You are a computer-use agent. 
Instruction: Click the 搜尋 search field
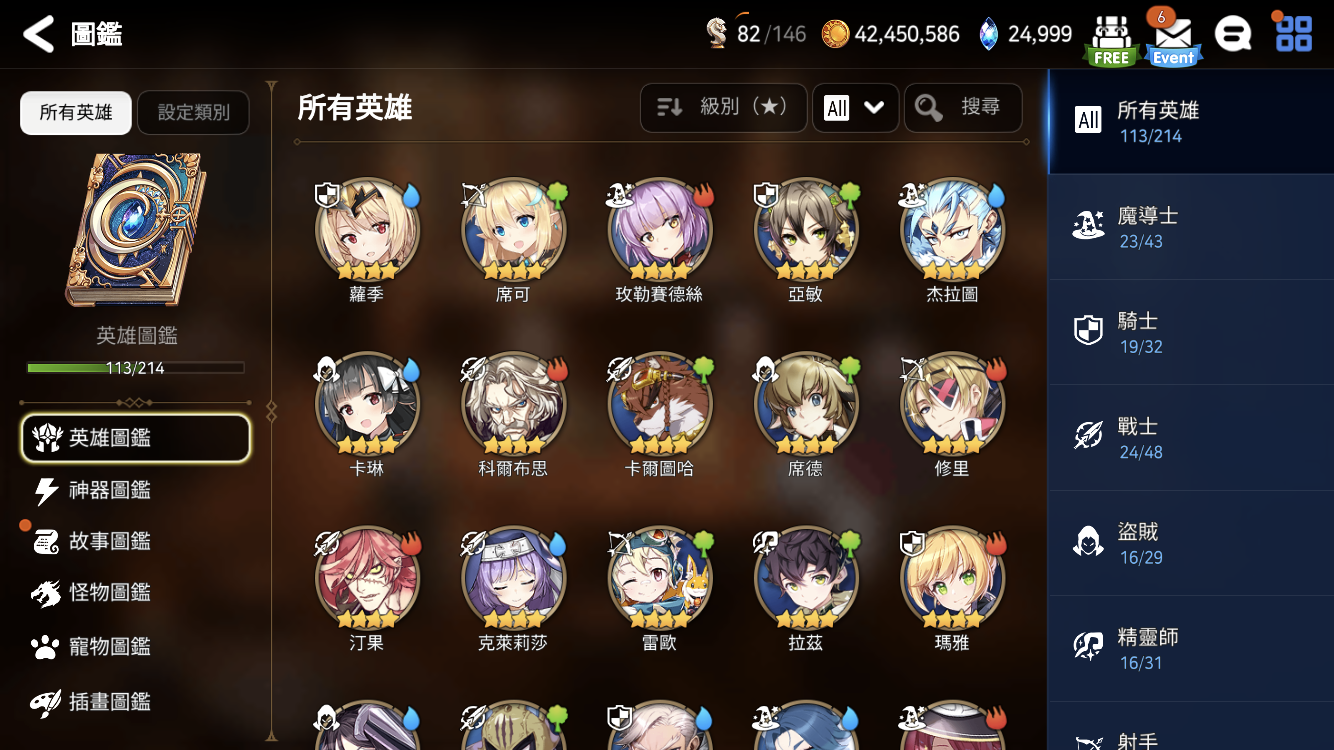point(963,107)
